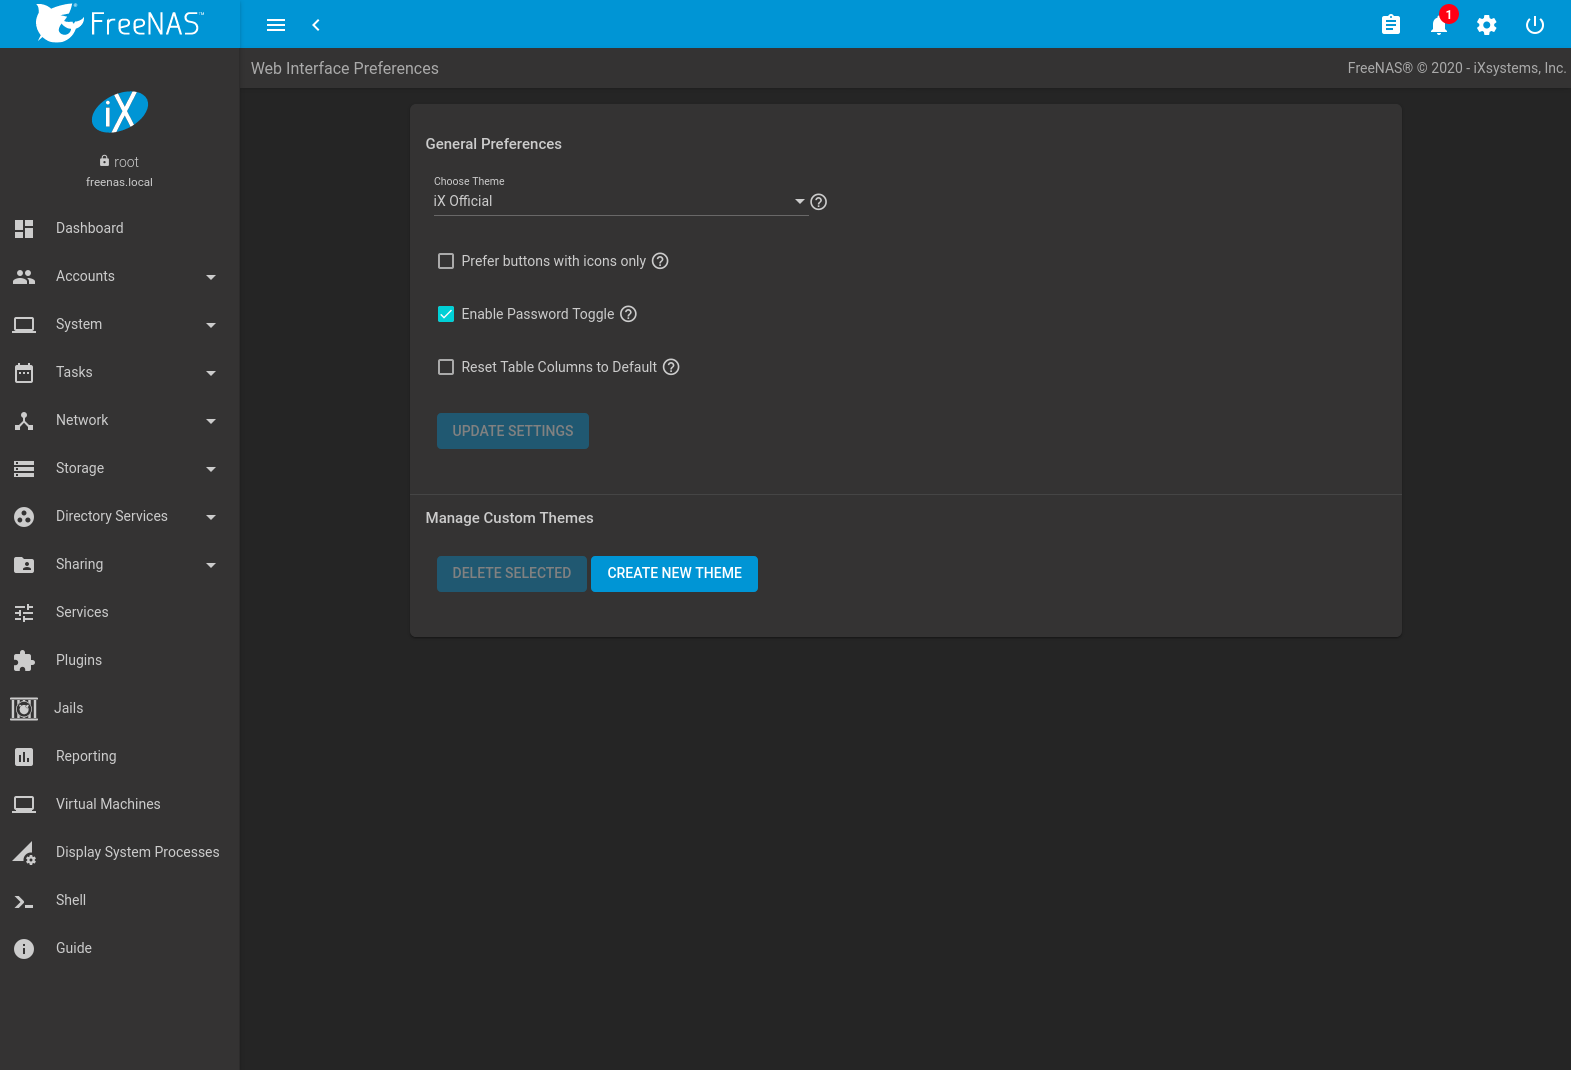
Task: Toggle the hamburger menu icon
Action: 276,25
